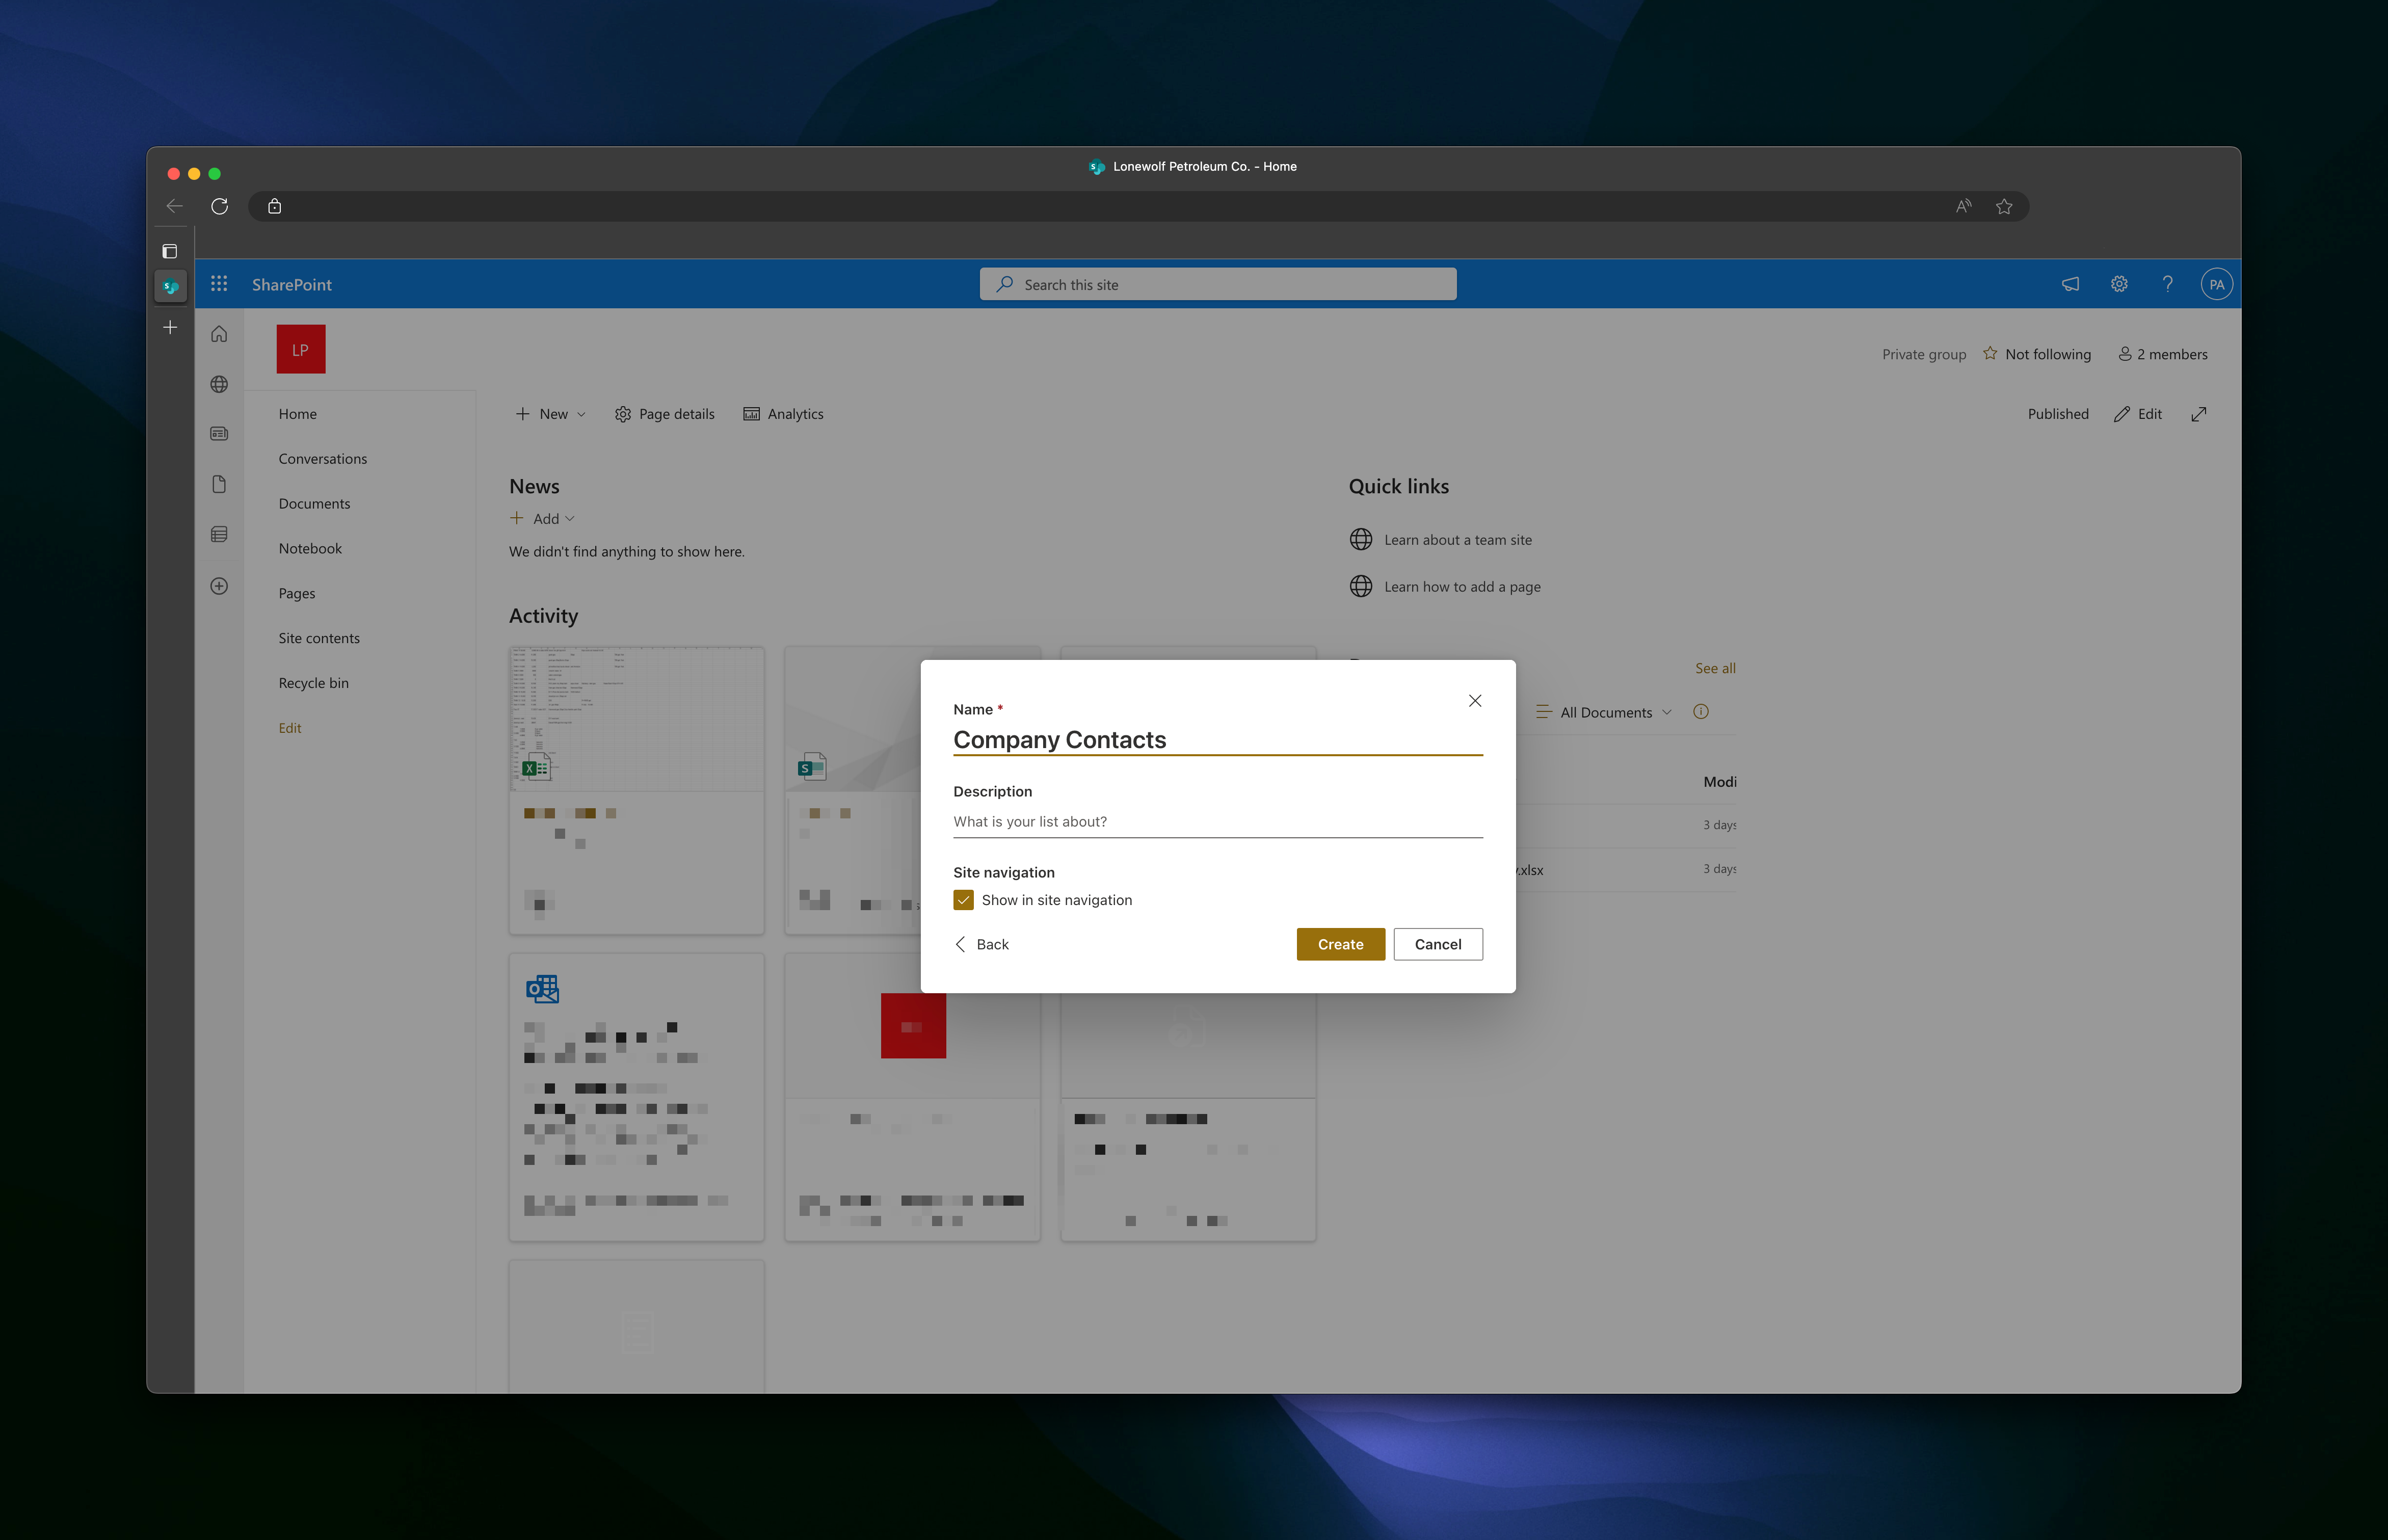Click Edit link under site navigation
This screenshot has width=2388, height=1540.
pyautogui.click(x=290, y=728)
